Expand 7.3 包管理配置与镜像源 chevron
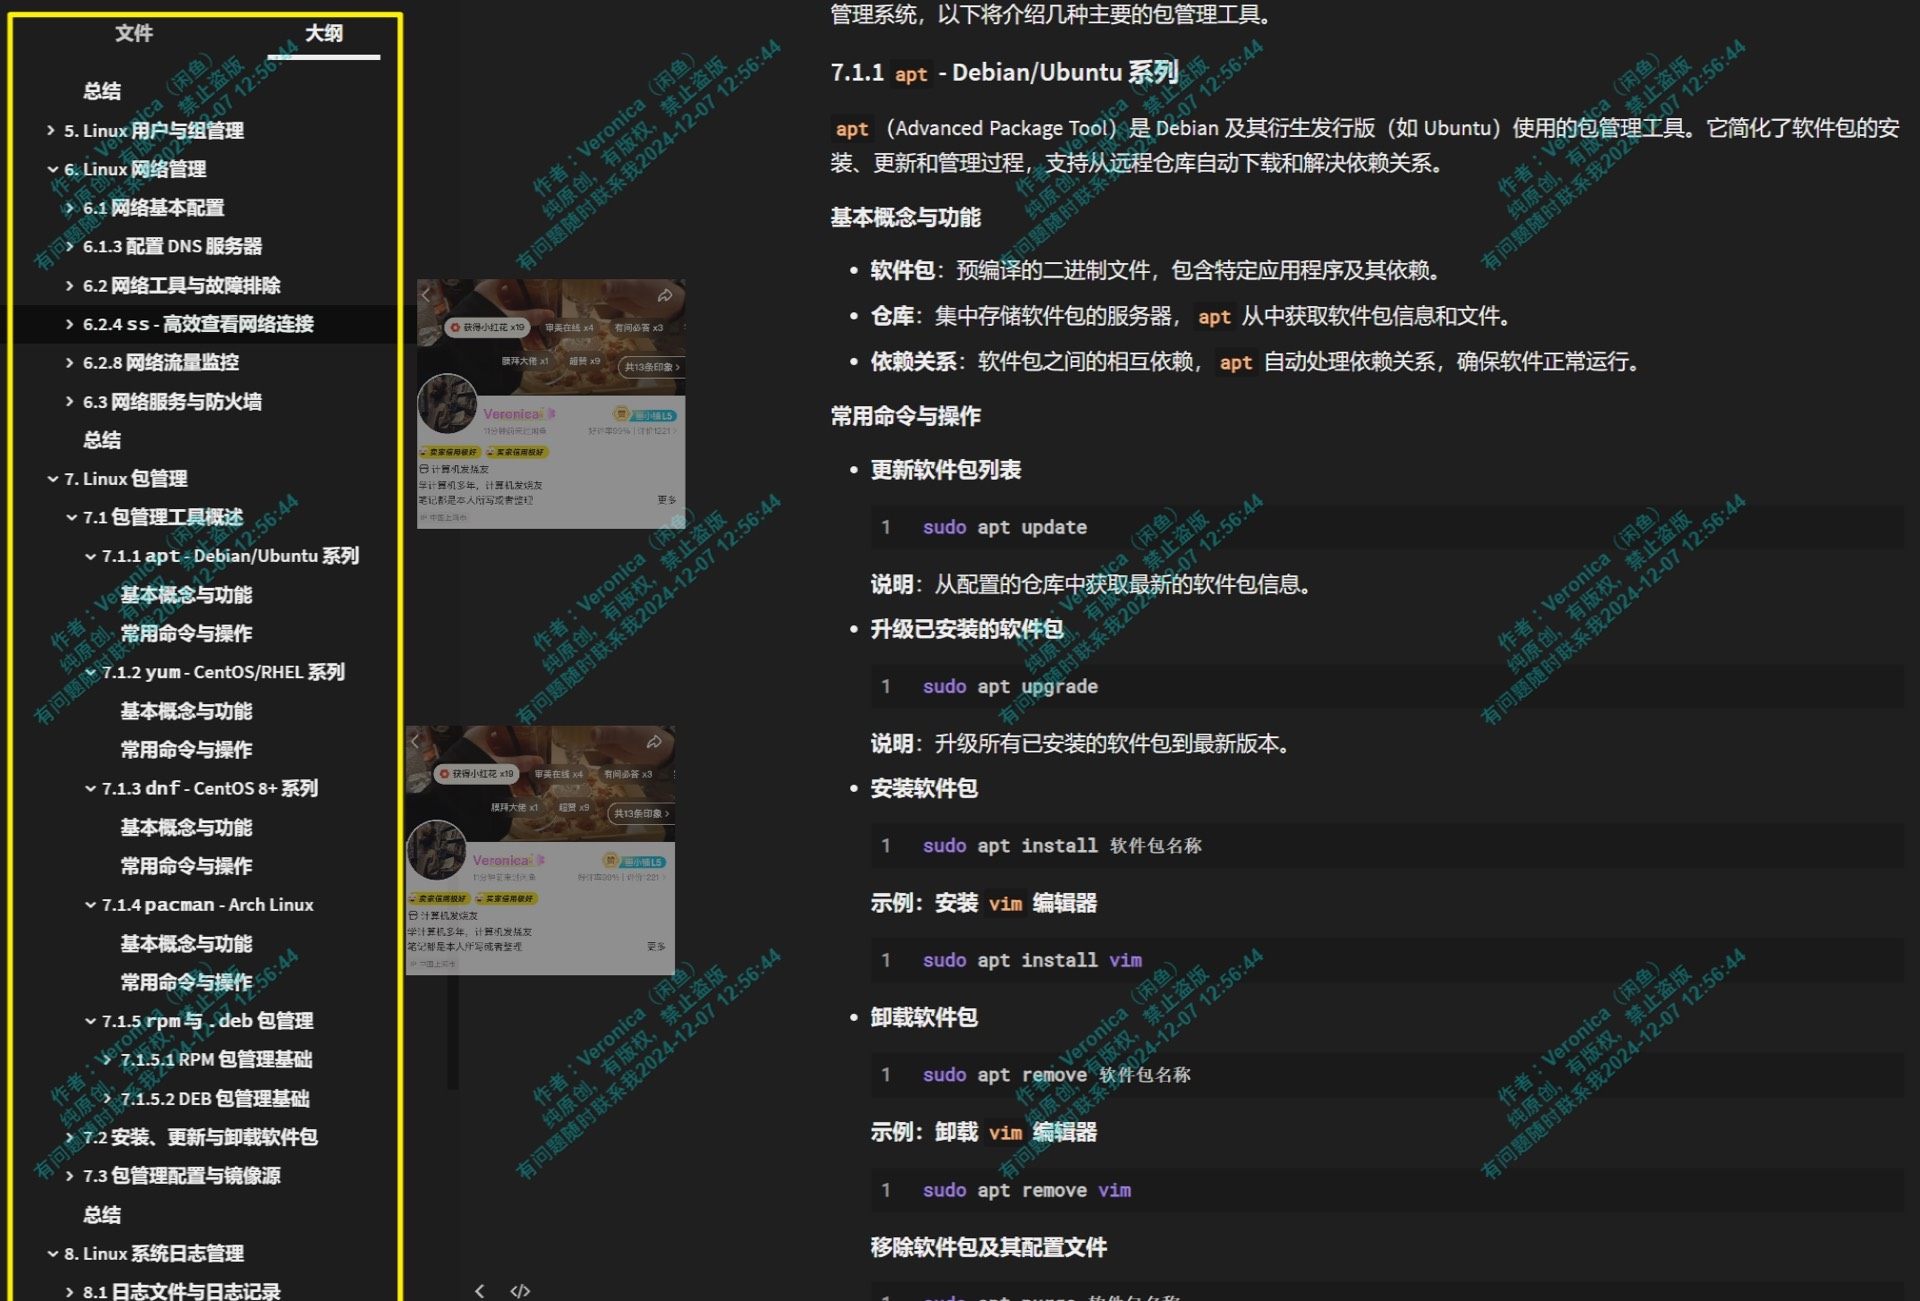This screenshot has height=1301, width=1920. click(70, 1175)
